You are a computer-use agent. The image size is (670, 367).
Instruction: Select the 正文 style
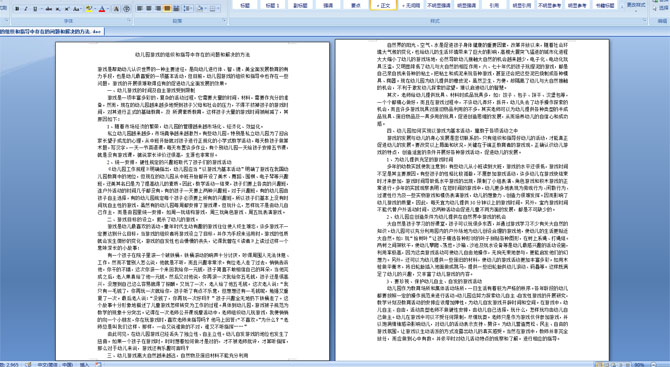click(384, 5)
